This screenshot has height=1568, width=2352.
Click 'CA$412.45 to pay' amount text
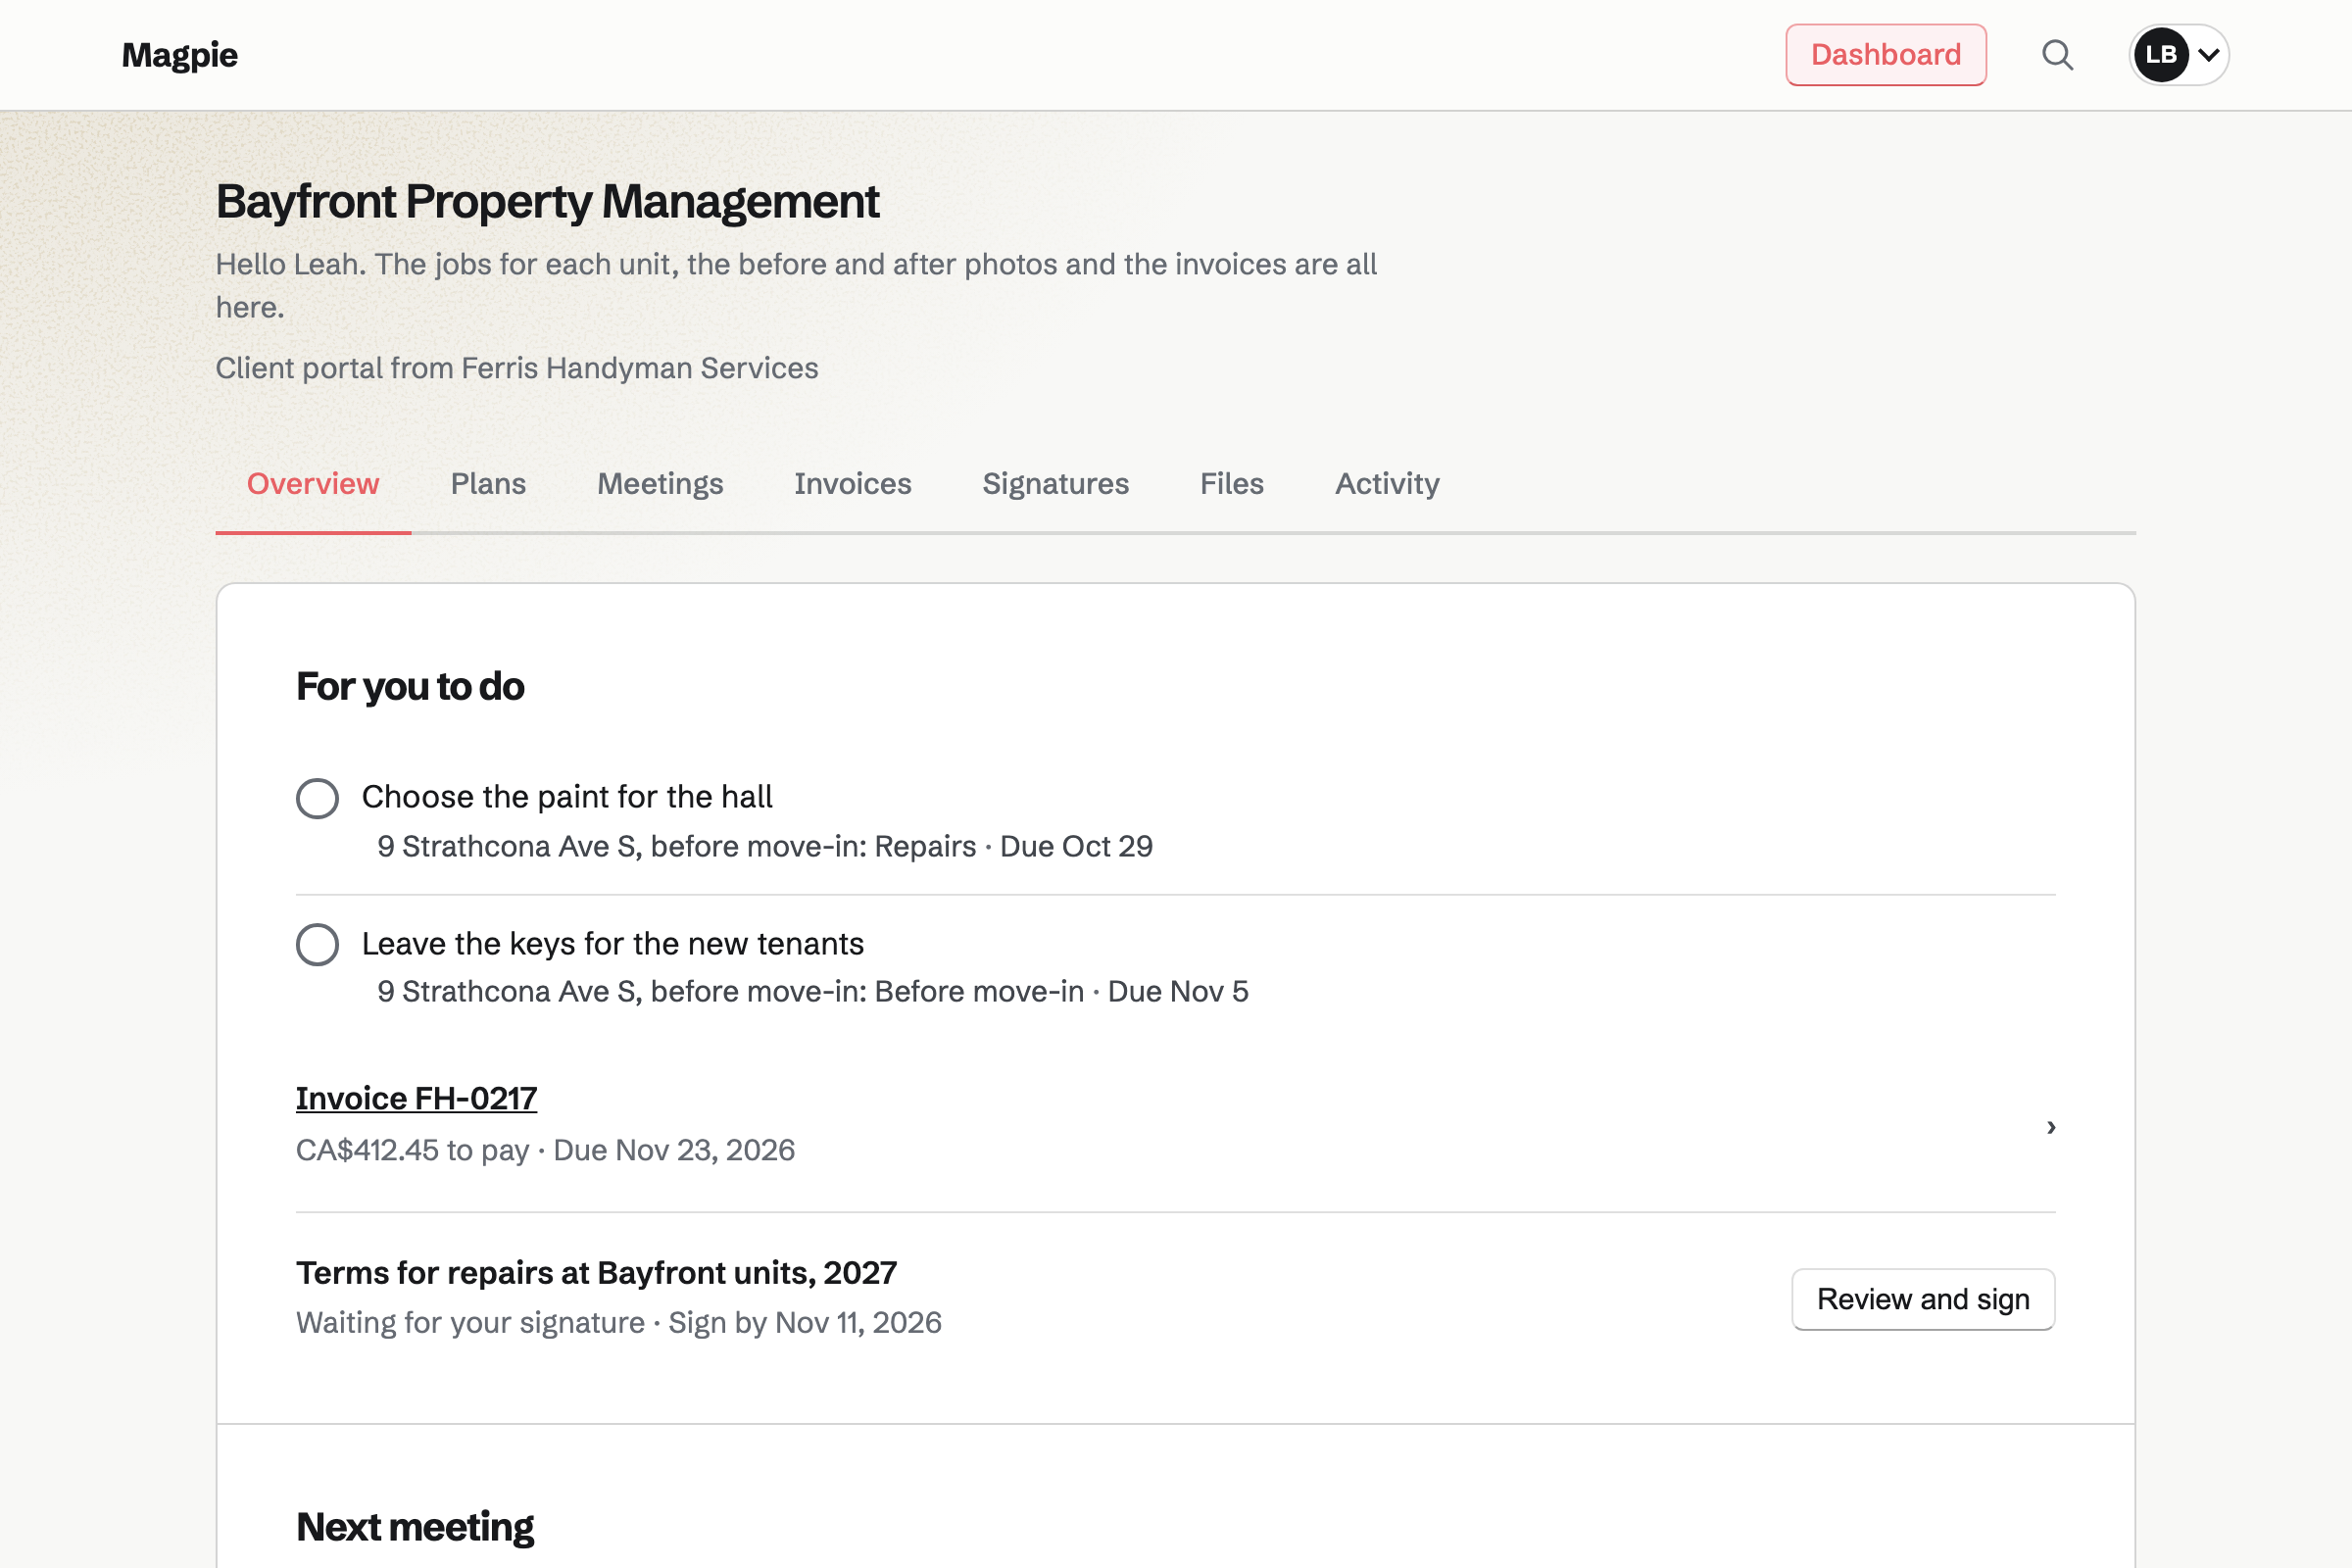(412, 1150)
